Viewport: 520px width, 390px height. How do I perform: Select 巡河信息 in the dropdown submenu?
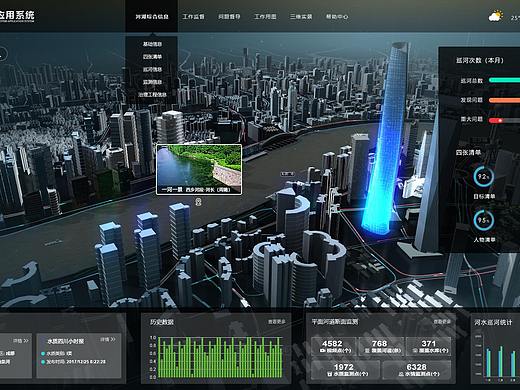click(152, 69)
